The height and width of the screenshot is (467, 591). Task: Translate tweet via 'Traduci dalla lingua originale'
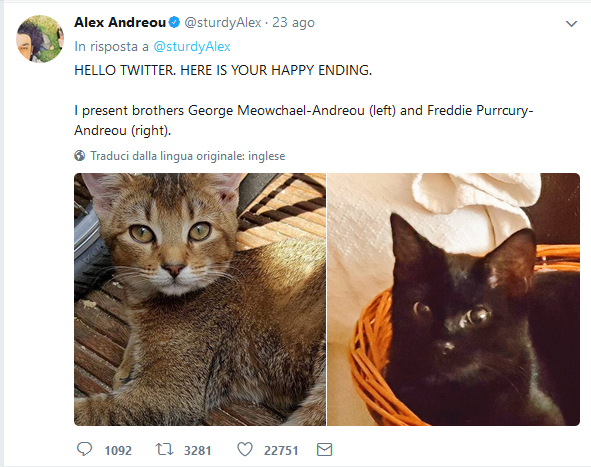tap(188, 156)
